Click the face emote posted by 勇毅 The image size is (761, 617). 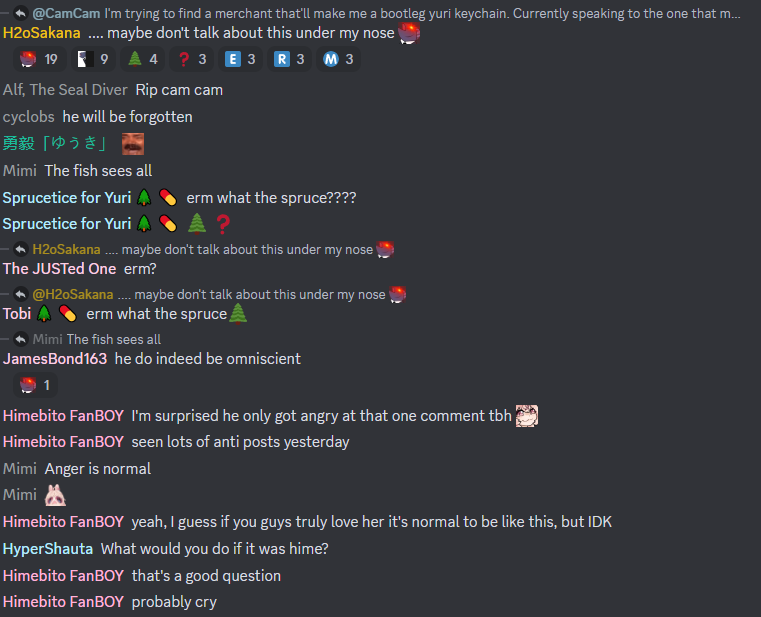133,144
